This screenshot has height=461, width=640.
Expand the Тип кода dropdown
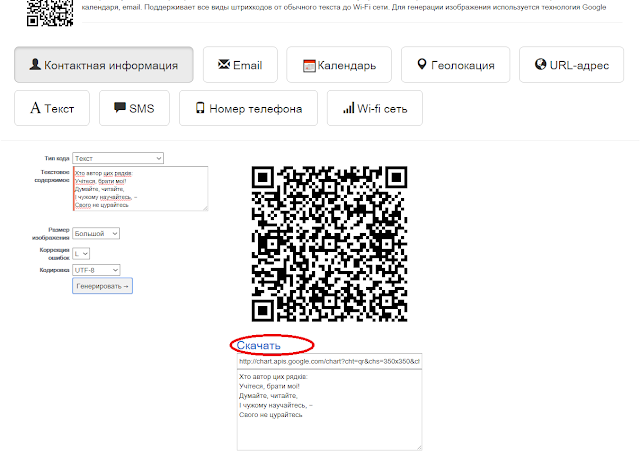(x=118, y=158)
